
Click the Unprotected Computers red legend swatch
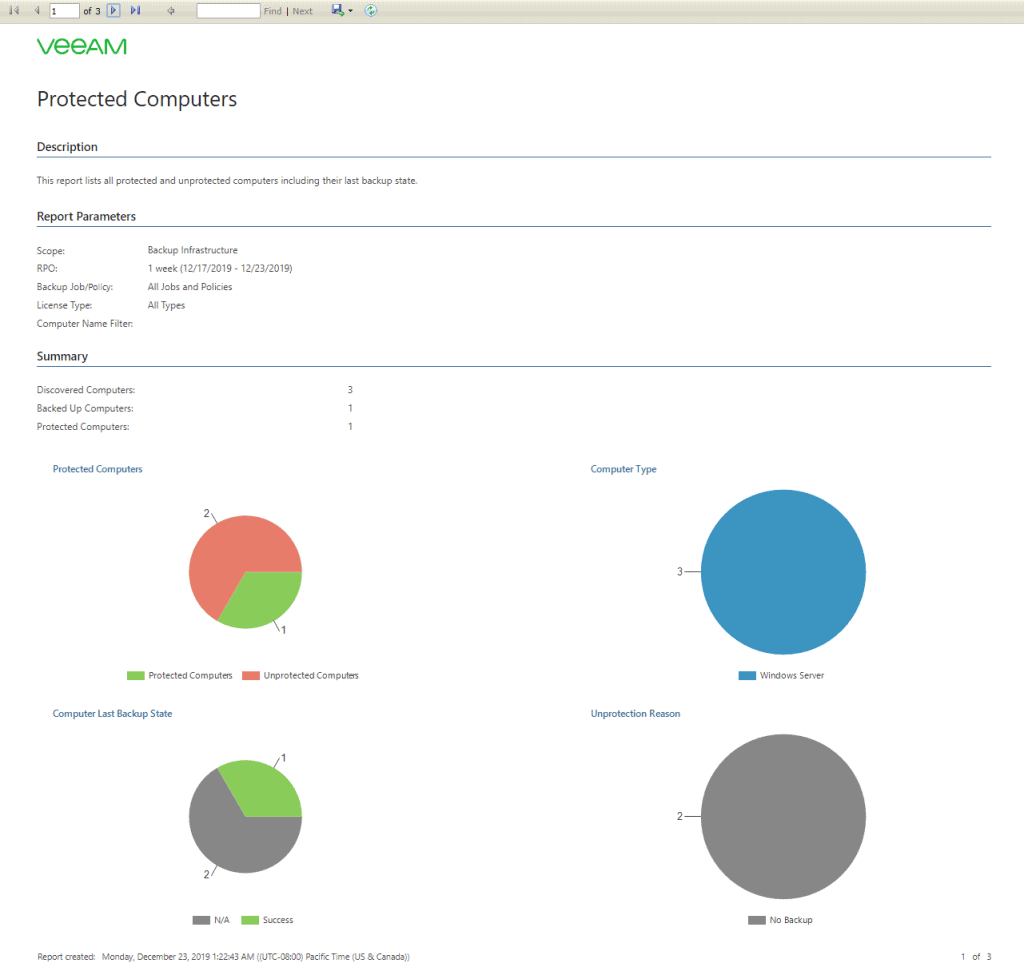pos(251,675)
